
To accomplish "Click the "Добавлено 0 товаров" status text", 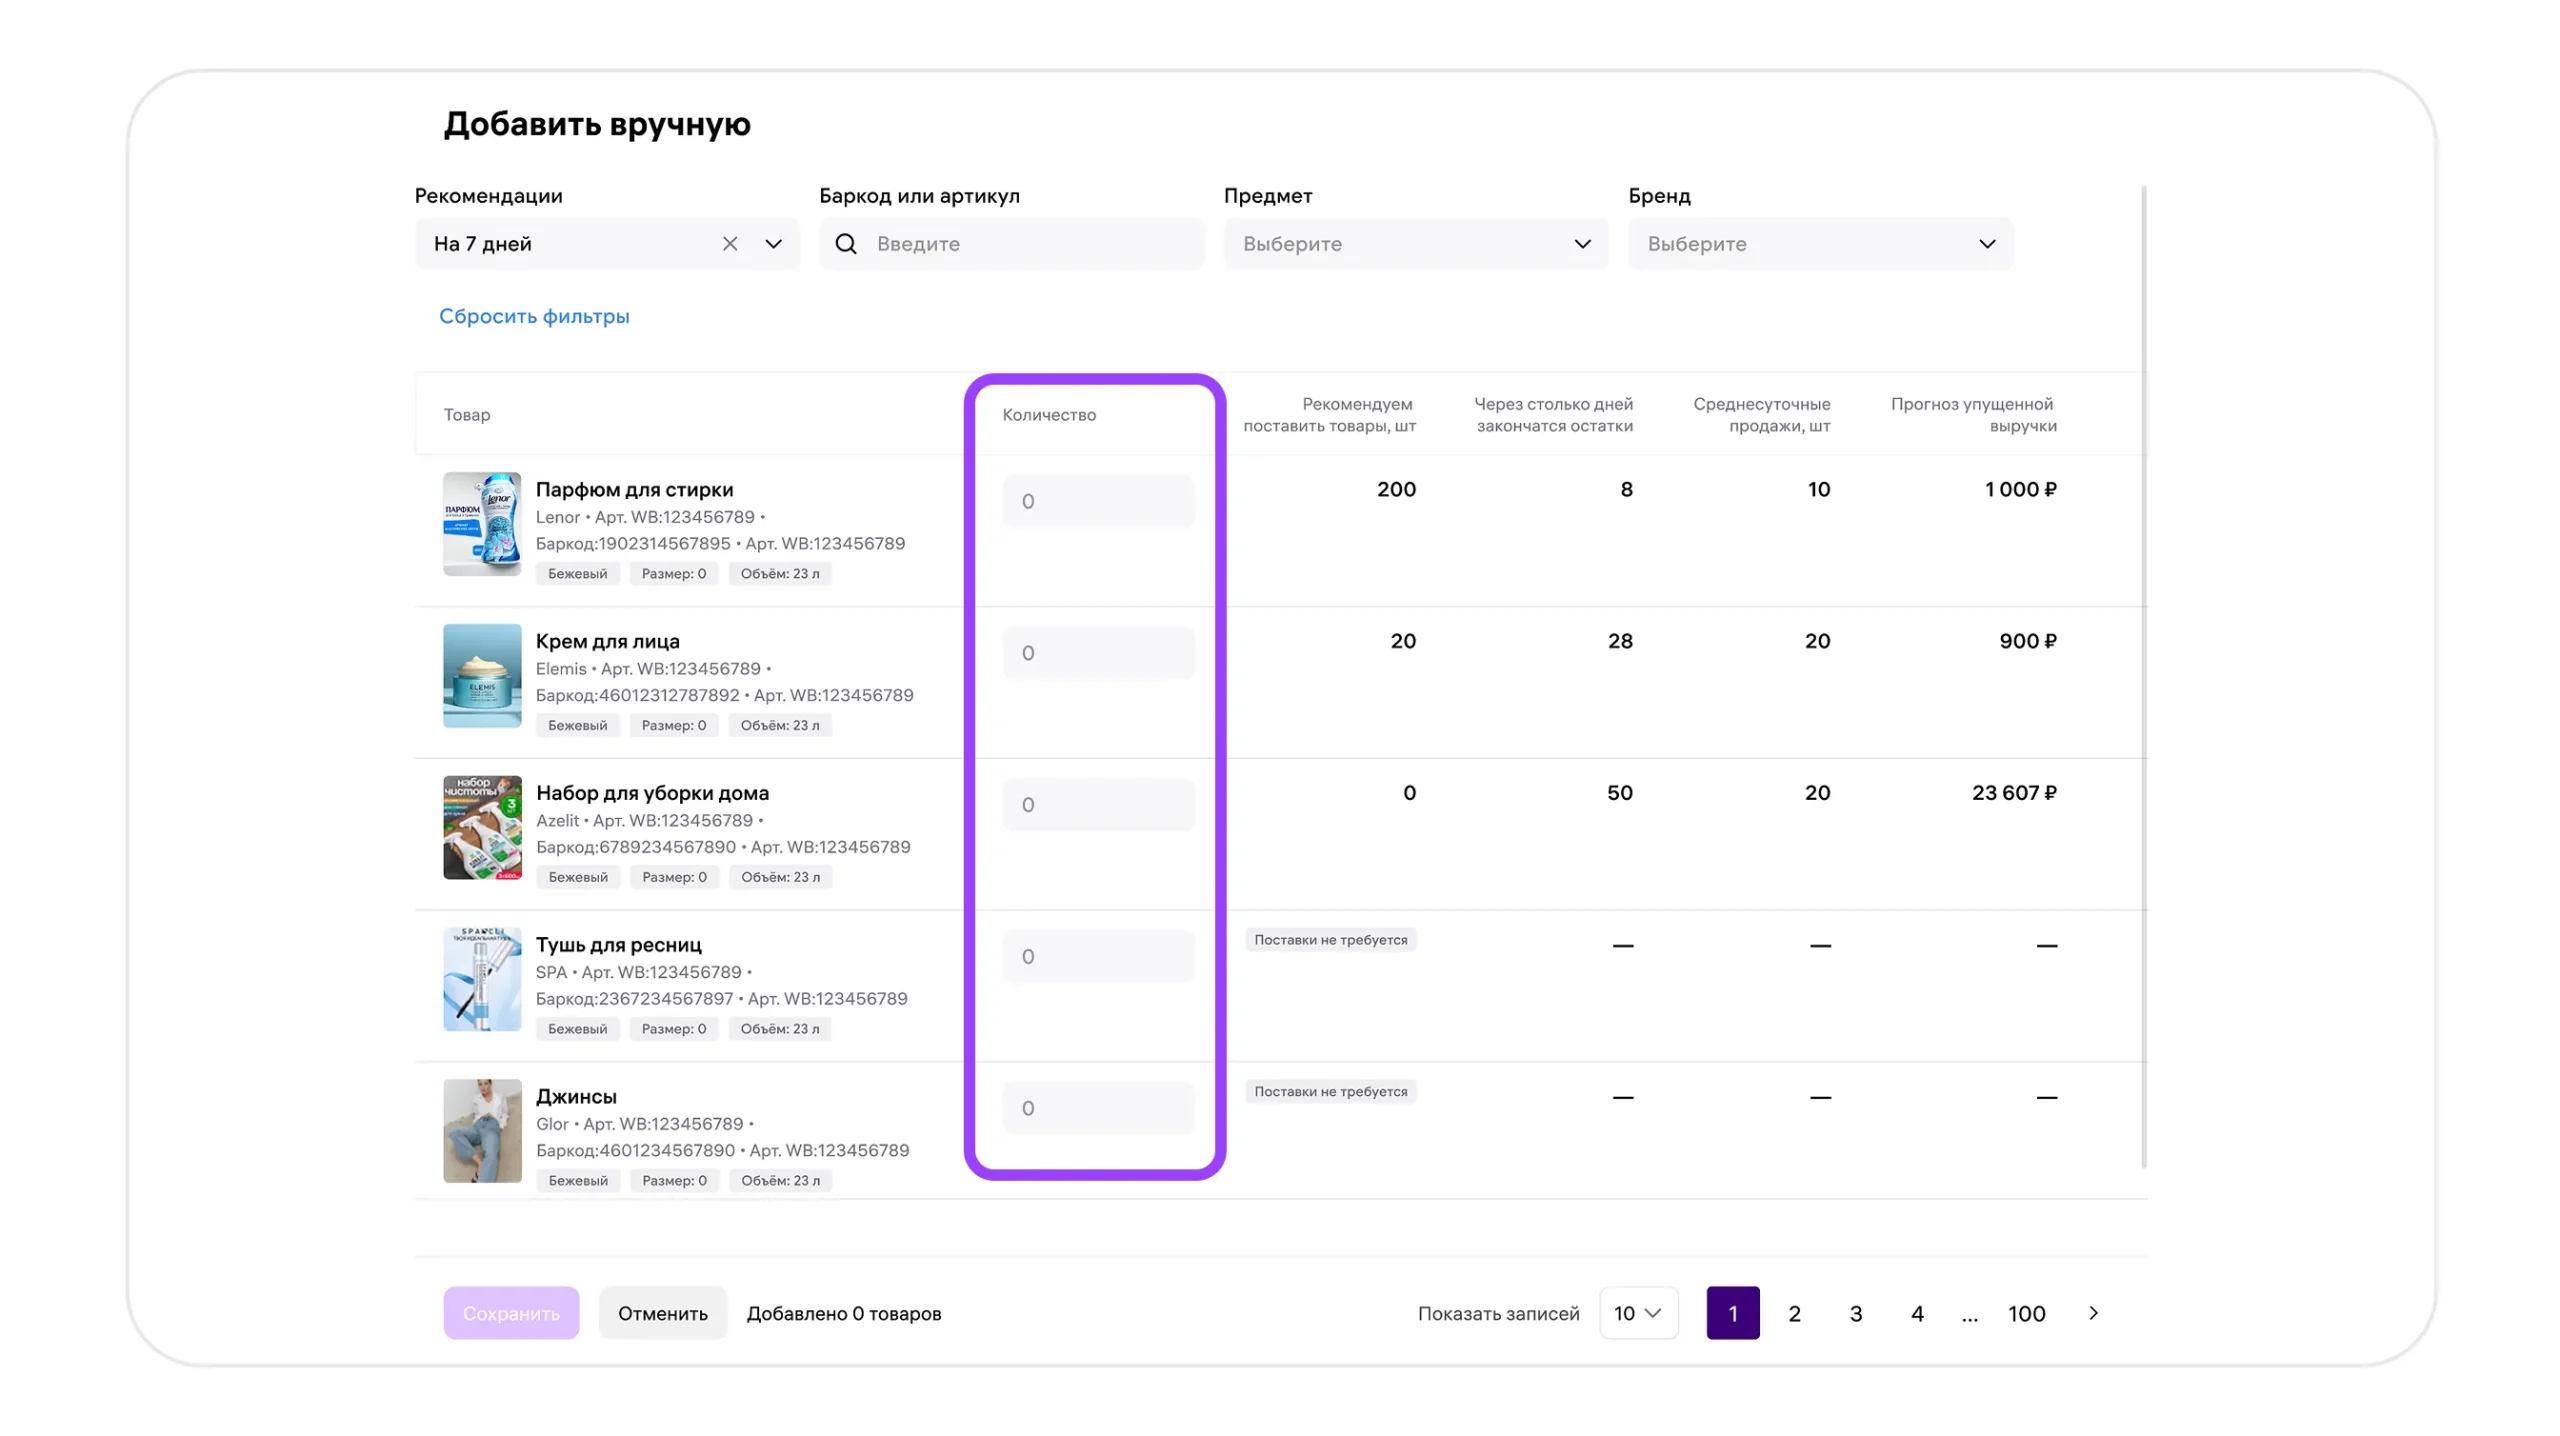I will pyautogui.click(x=843, y=1314).
